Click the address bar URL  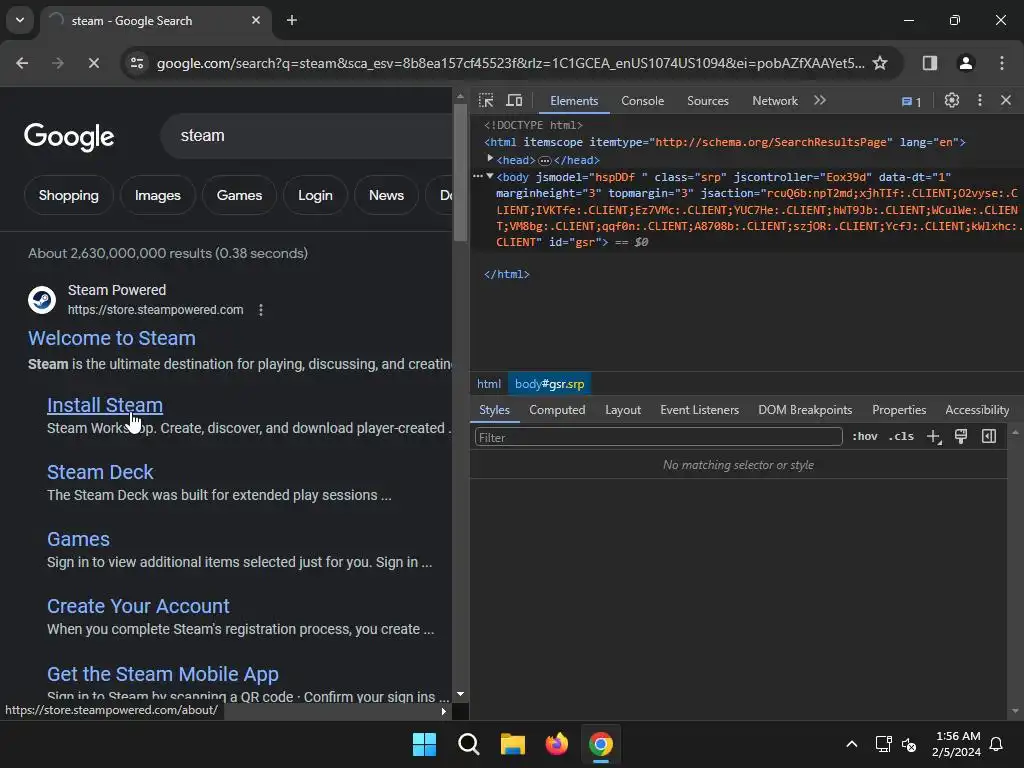click(x=510, y=63)
